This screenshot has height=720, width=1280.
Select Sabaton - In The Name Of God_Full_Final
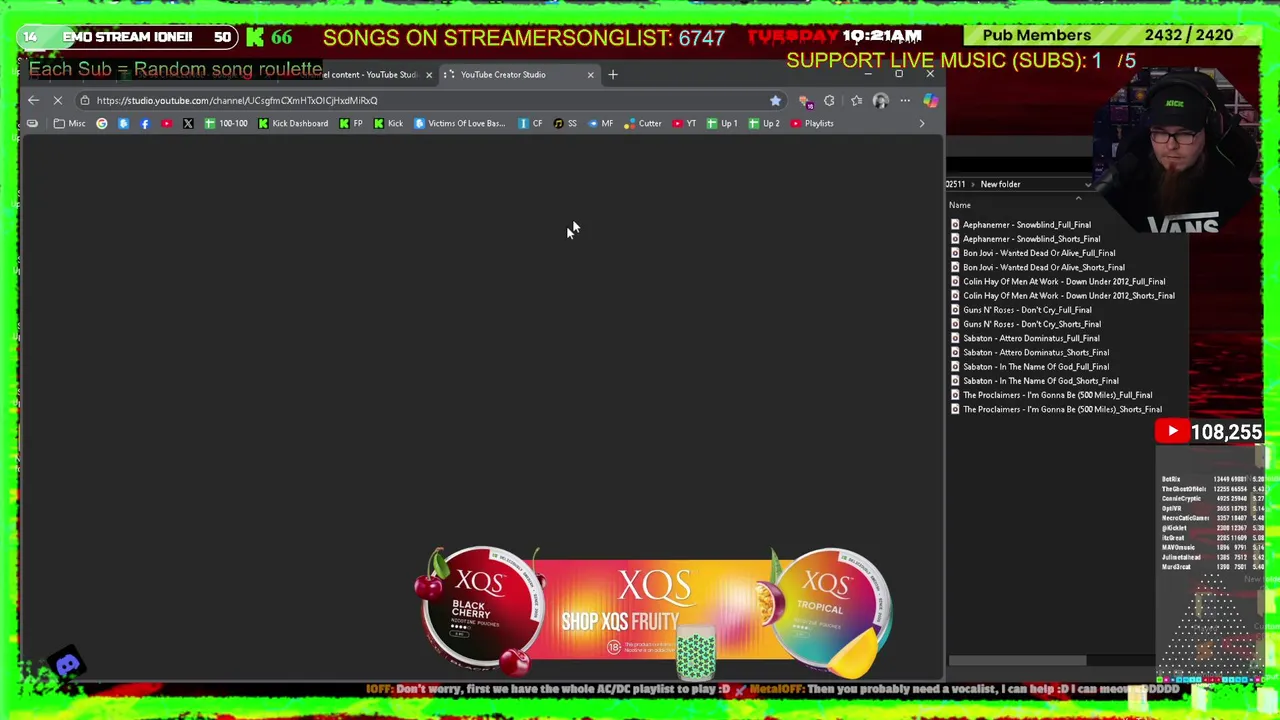coord(1029,366)
